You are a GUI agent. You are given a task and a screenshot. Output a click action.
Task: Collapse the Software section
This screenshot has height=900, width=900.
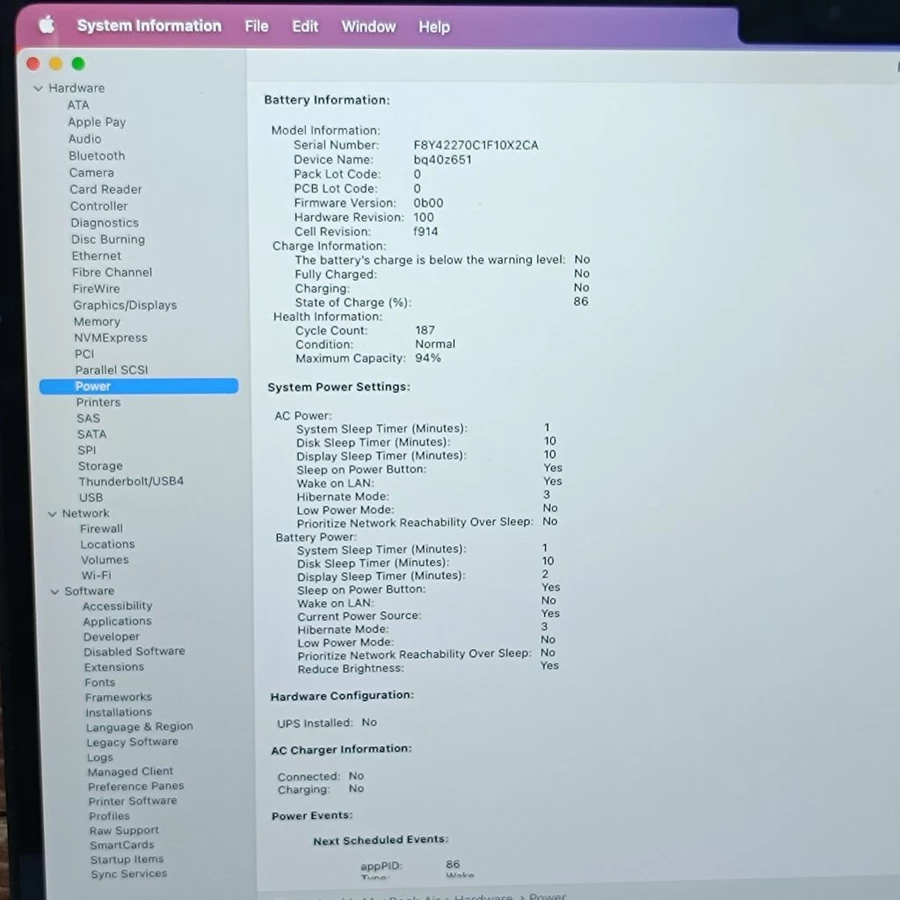coord(55,592)
